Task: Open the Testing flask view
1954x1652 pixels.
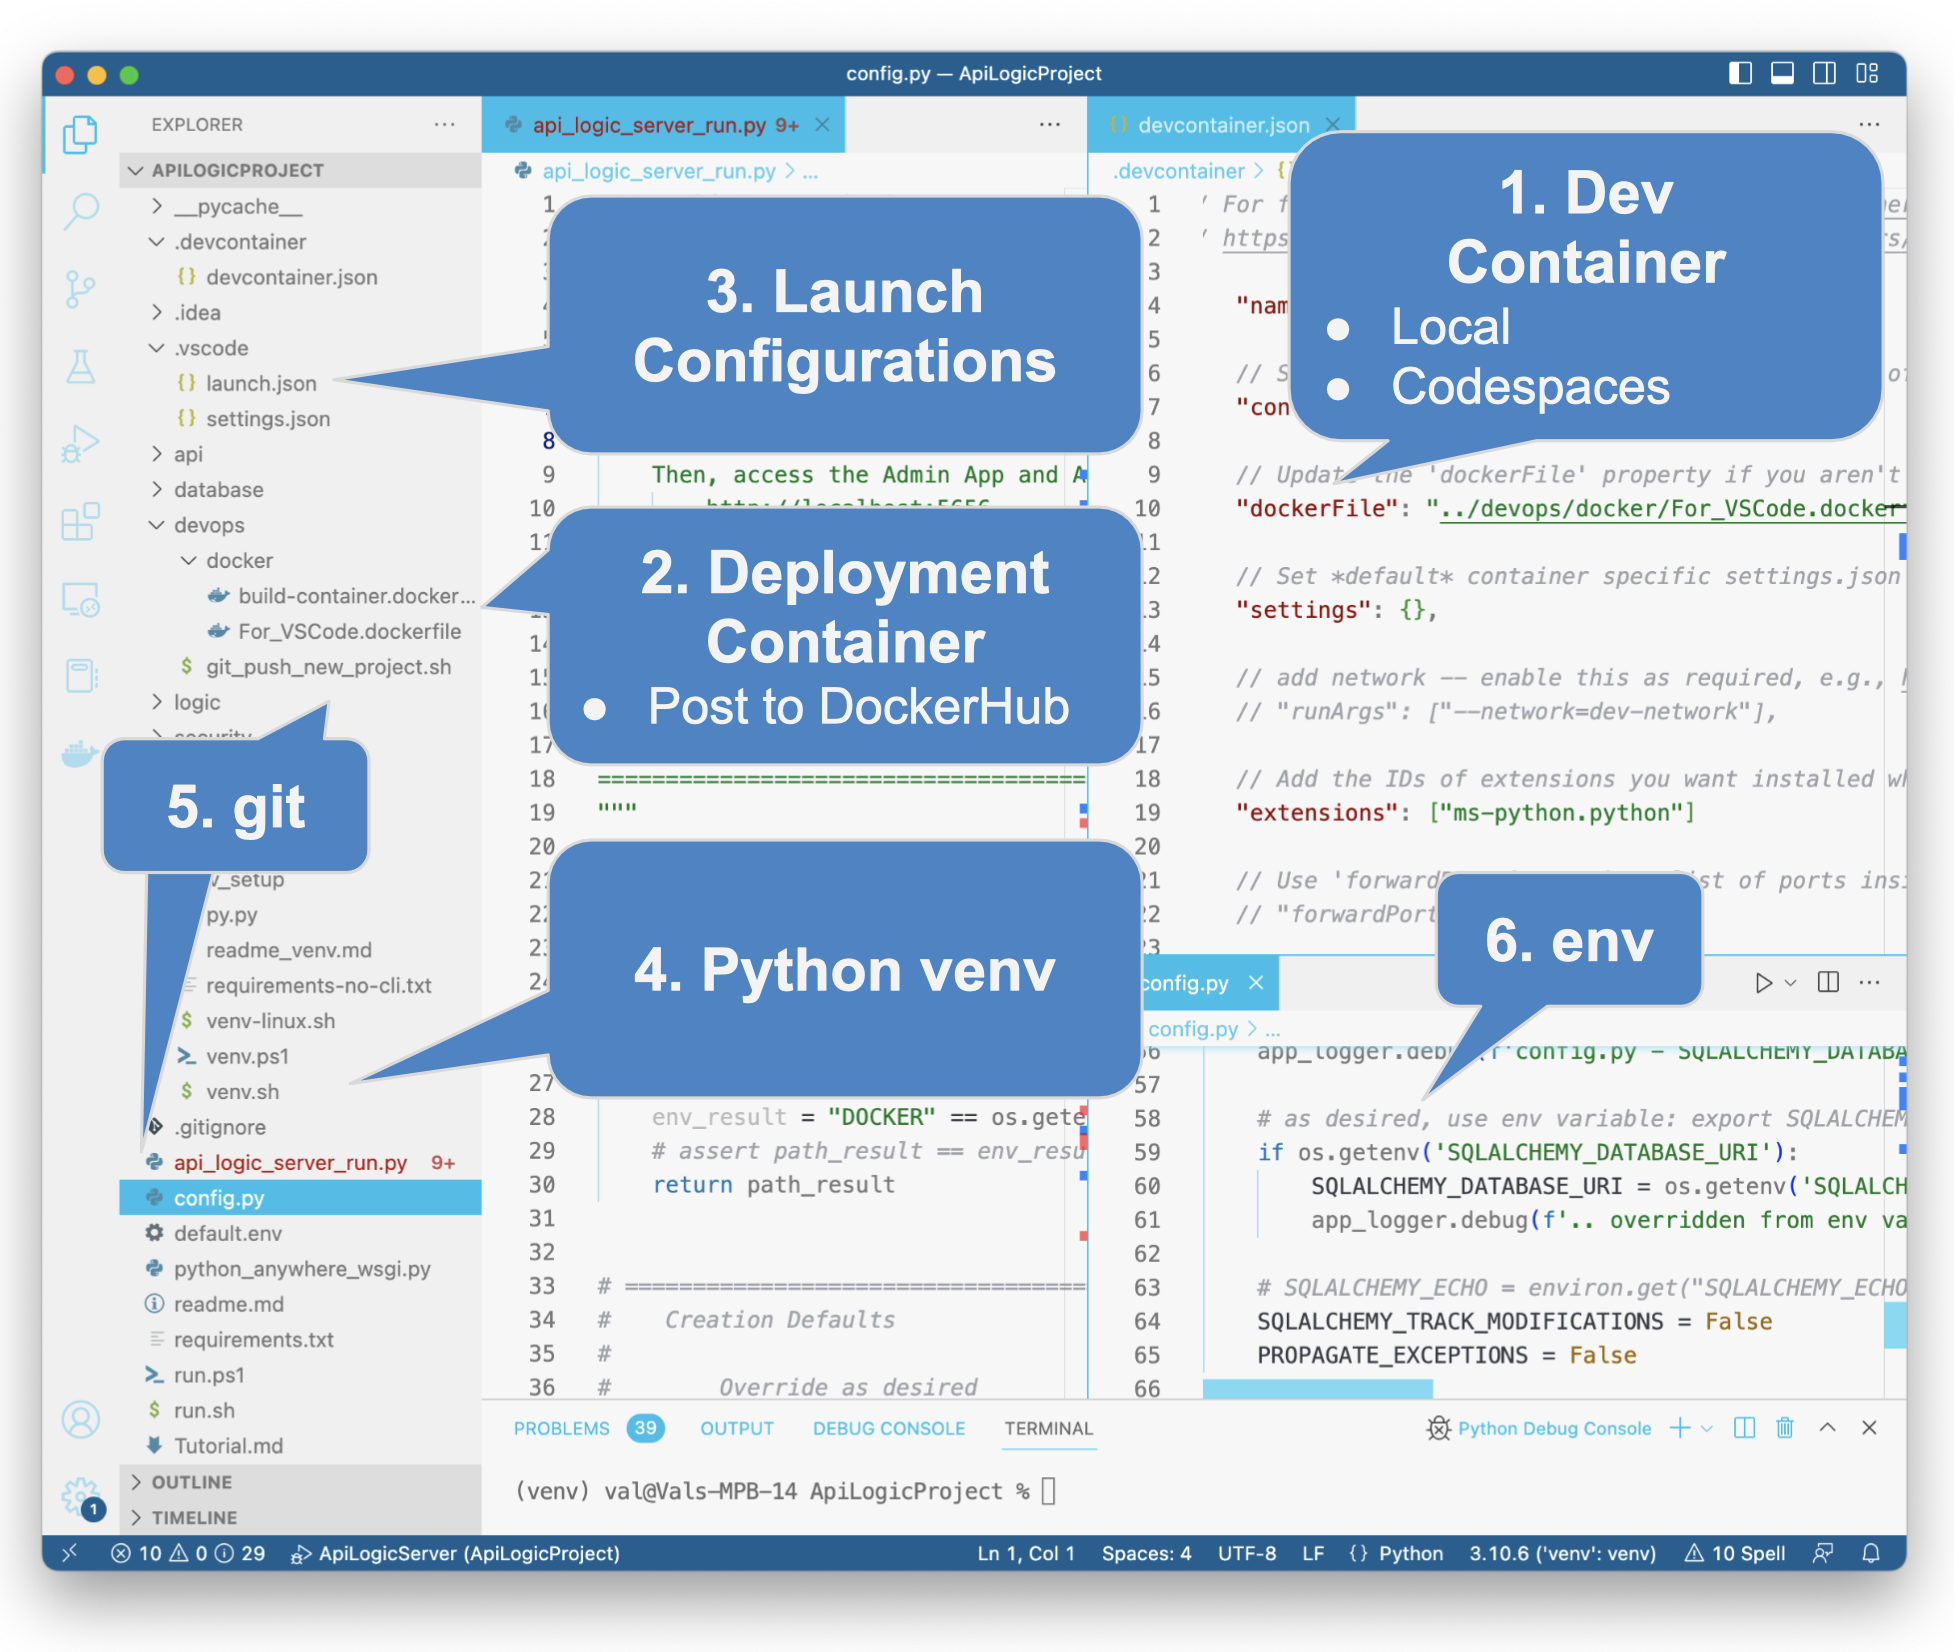Action: tap(80, 366)
